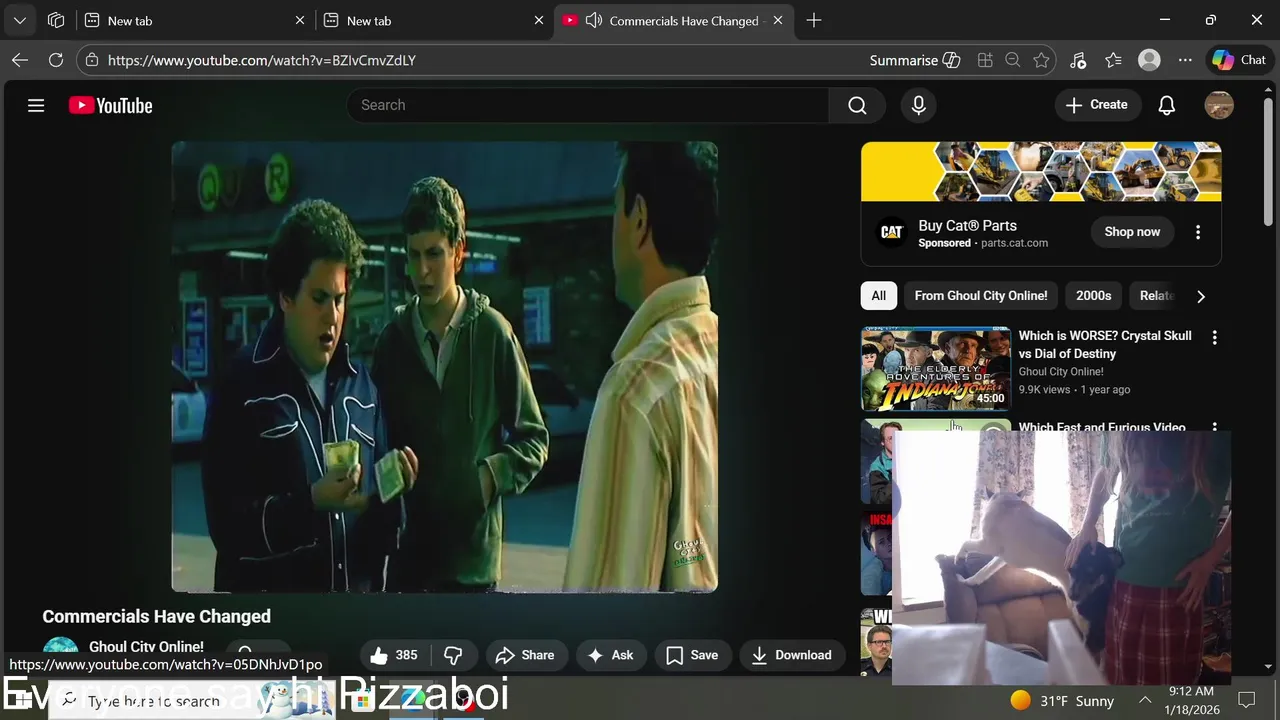Click the scrollbar down arrow
The image size is (1280, 720).
tap(1269, 666)
